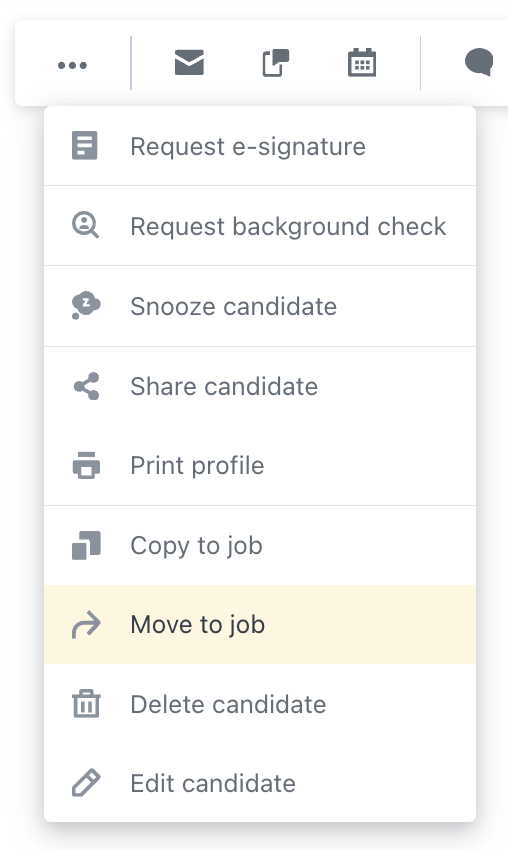Viewport: 508px width, 850px height.
Task: Open the calendar scheduling icon
Action: [362, 63]
